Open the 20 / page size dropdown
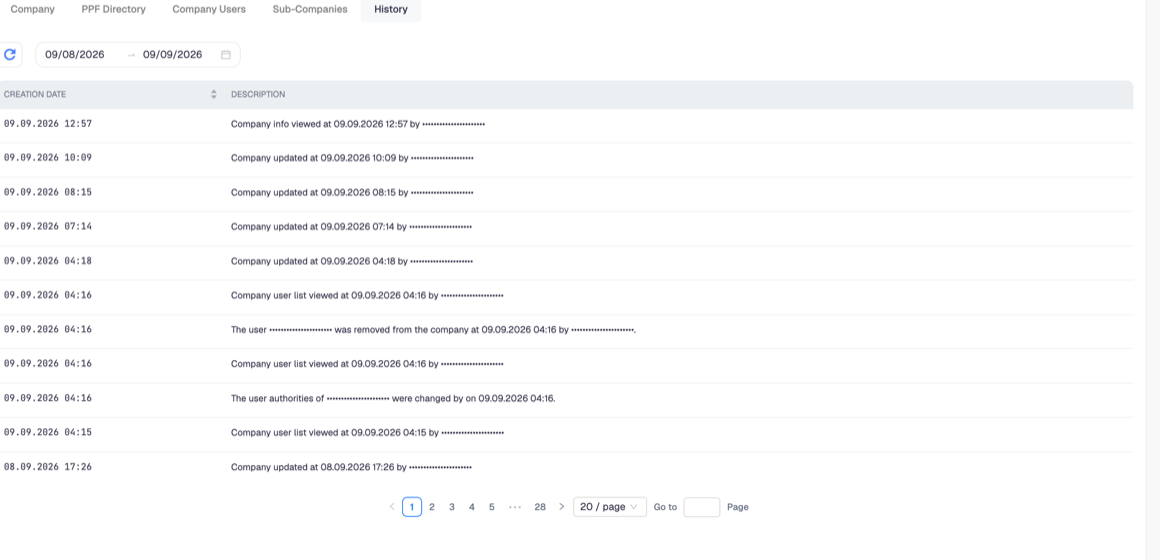The image size is (1160, 560). coord(610,507)
